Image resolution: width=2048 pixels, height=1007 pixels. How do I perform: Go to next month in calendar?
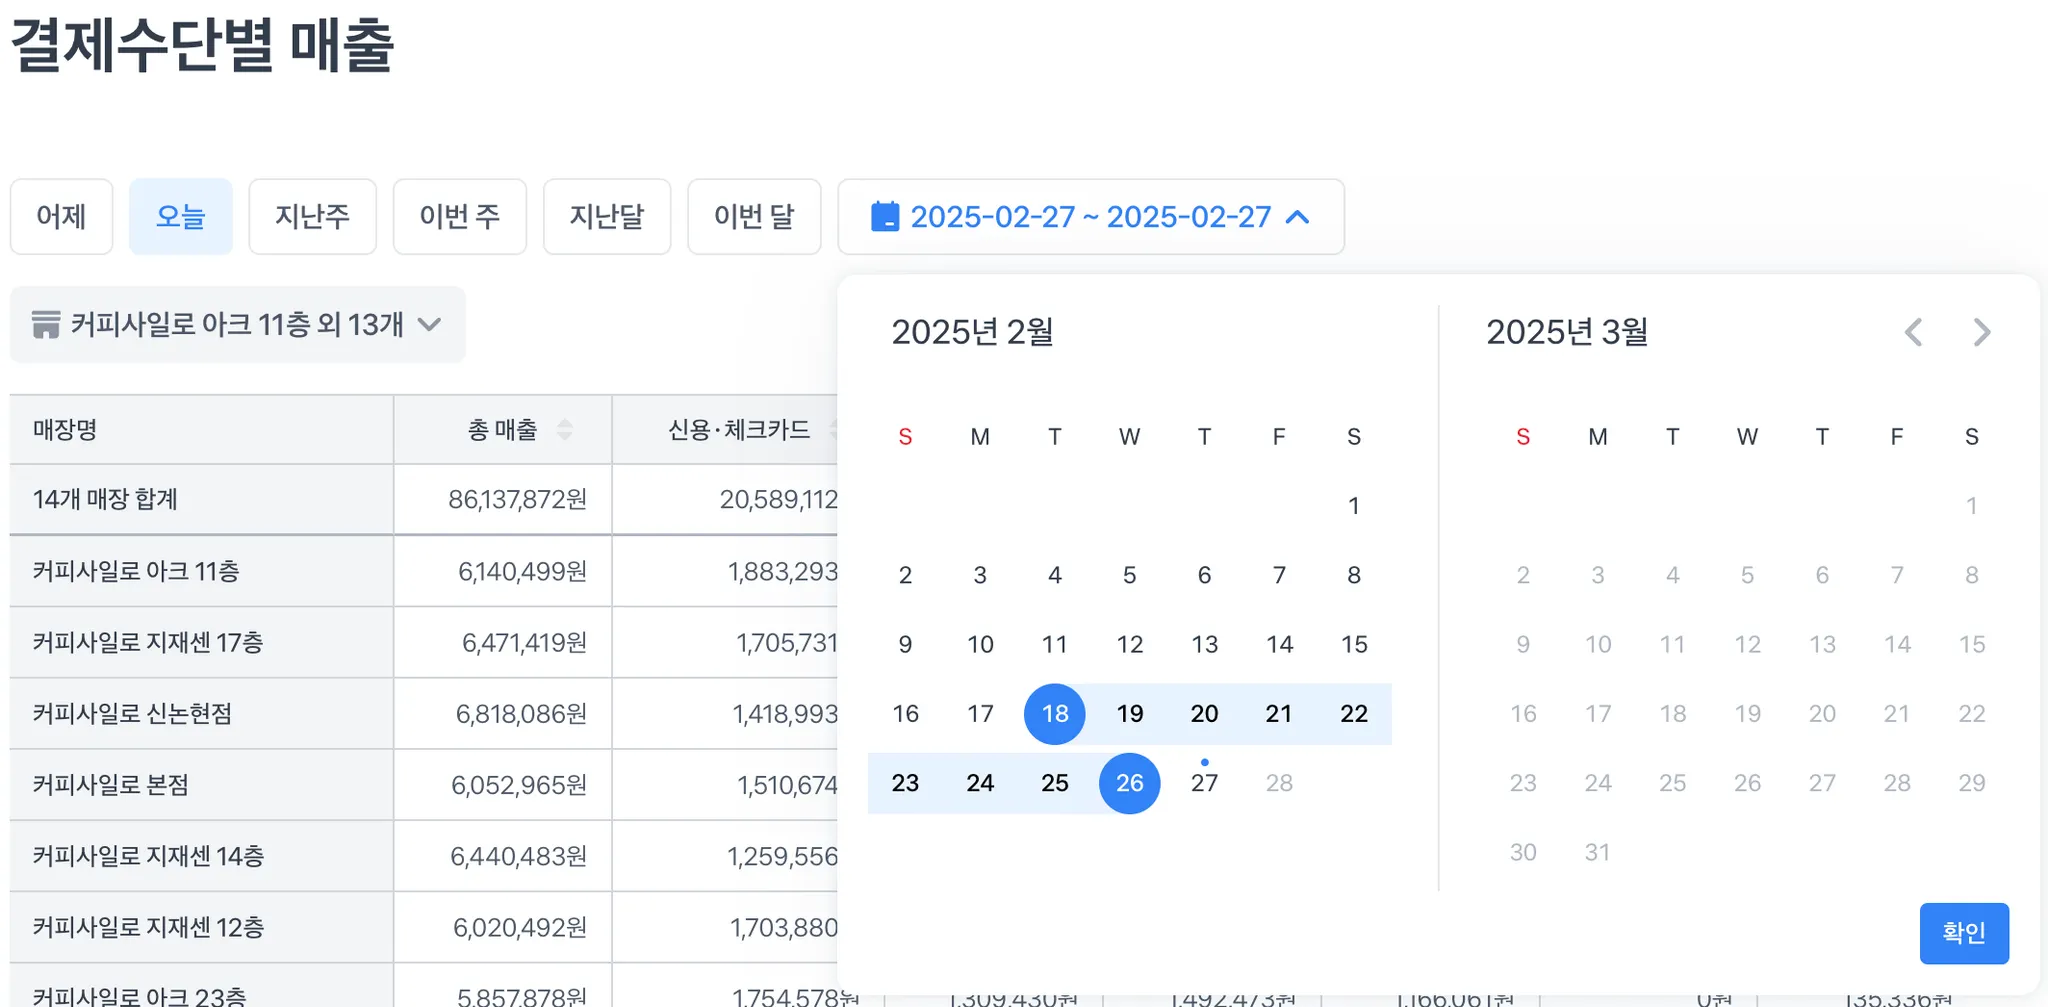[1981, 332]
